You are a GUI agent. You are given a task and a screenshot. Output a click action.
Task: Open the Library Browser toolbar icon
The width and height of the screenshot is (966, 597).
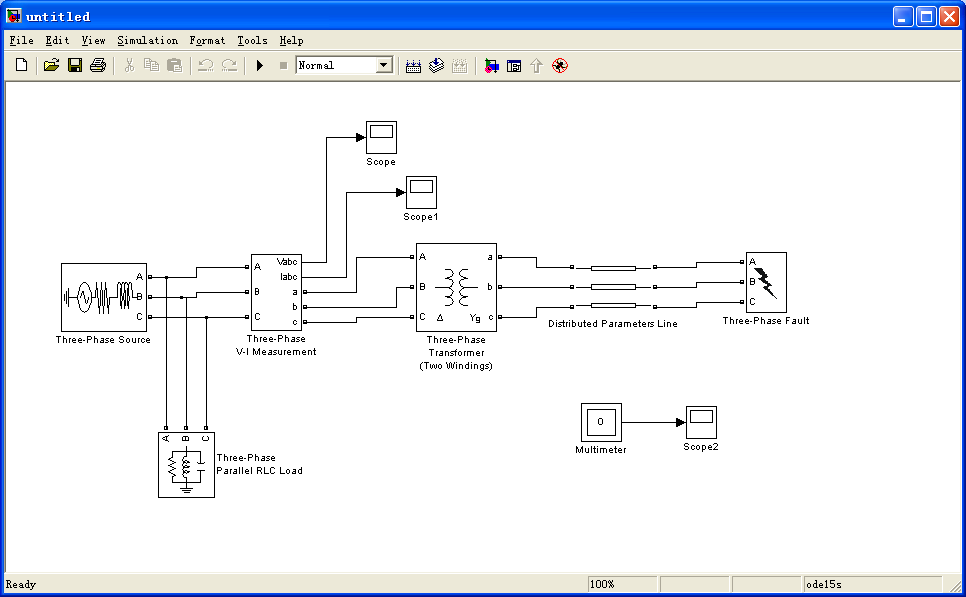click(x=491, y=66)
